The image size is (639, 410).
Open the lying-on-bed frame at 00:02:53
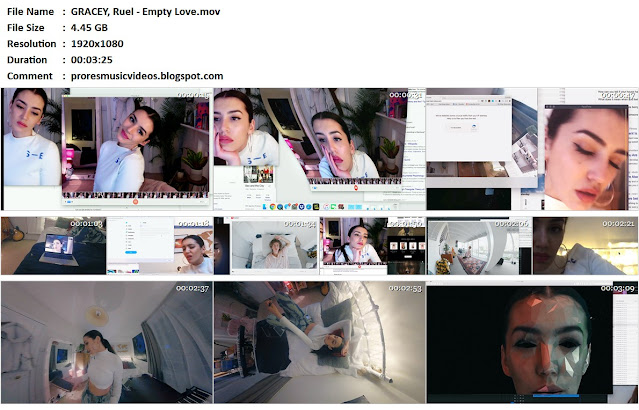pos(320,342)
